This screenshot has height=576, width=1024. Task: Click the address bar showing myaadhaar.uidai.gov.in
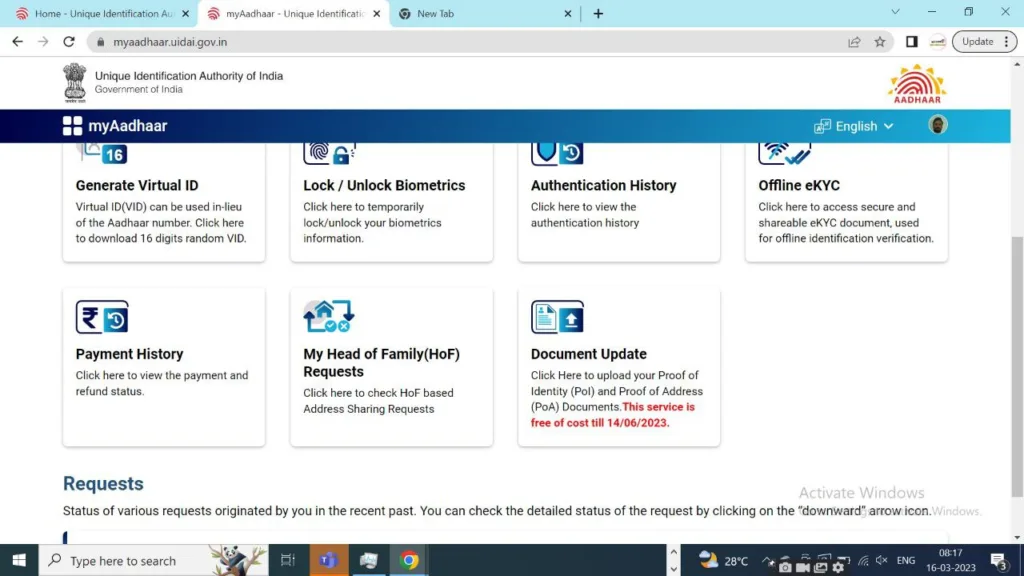pyautogui.click(x=450, y=42)
